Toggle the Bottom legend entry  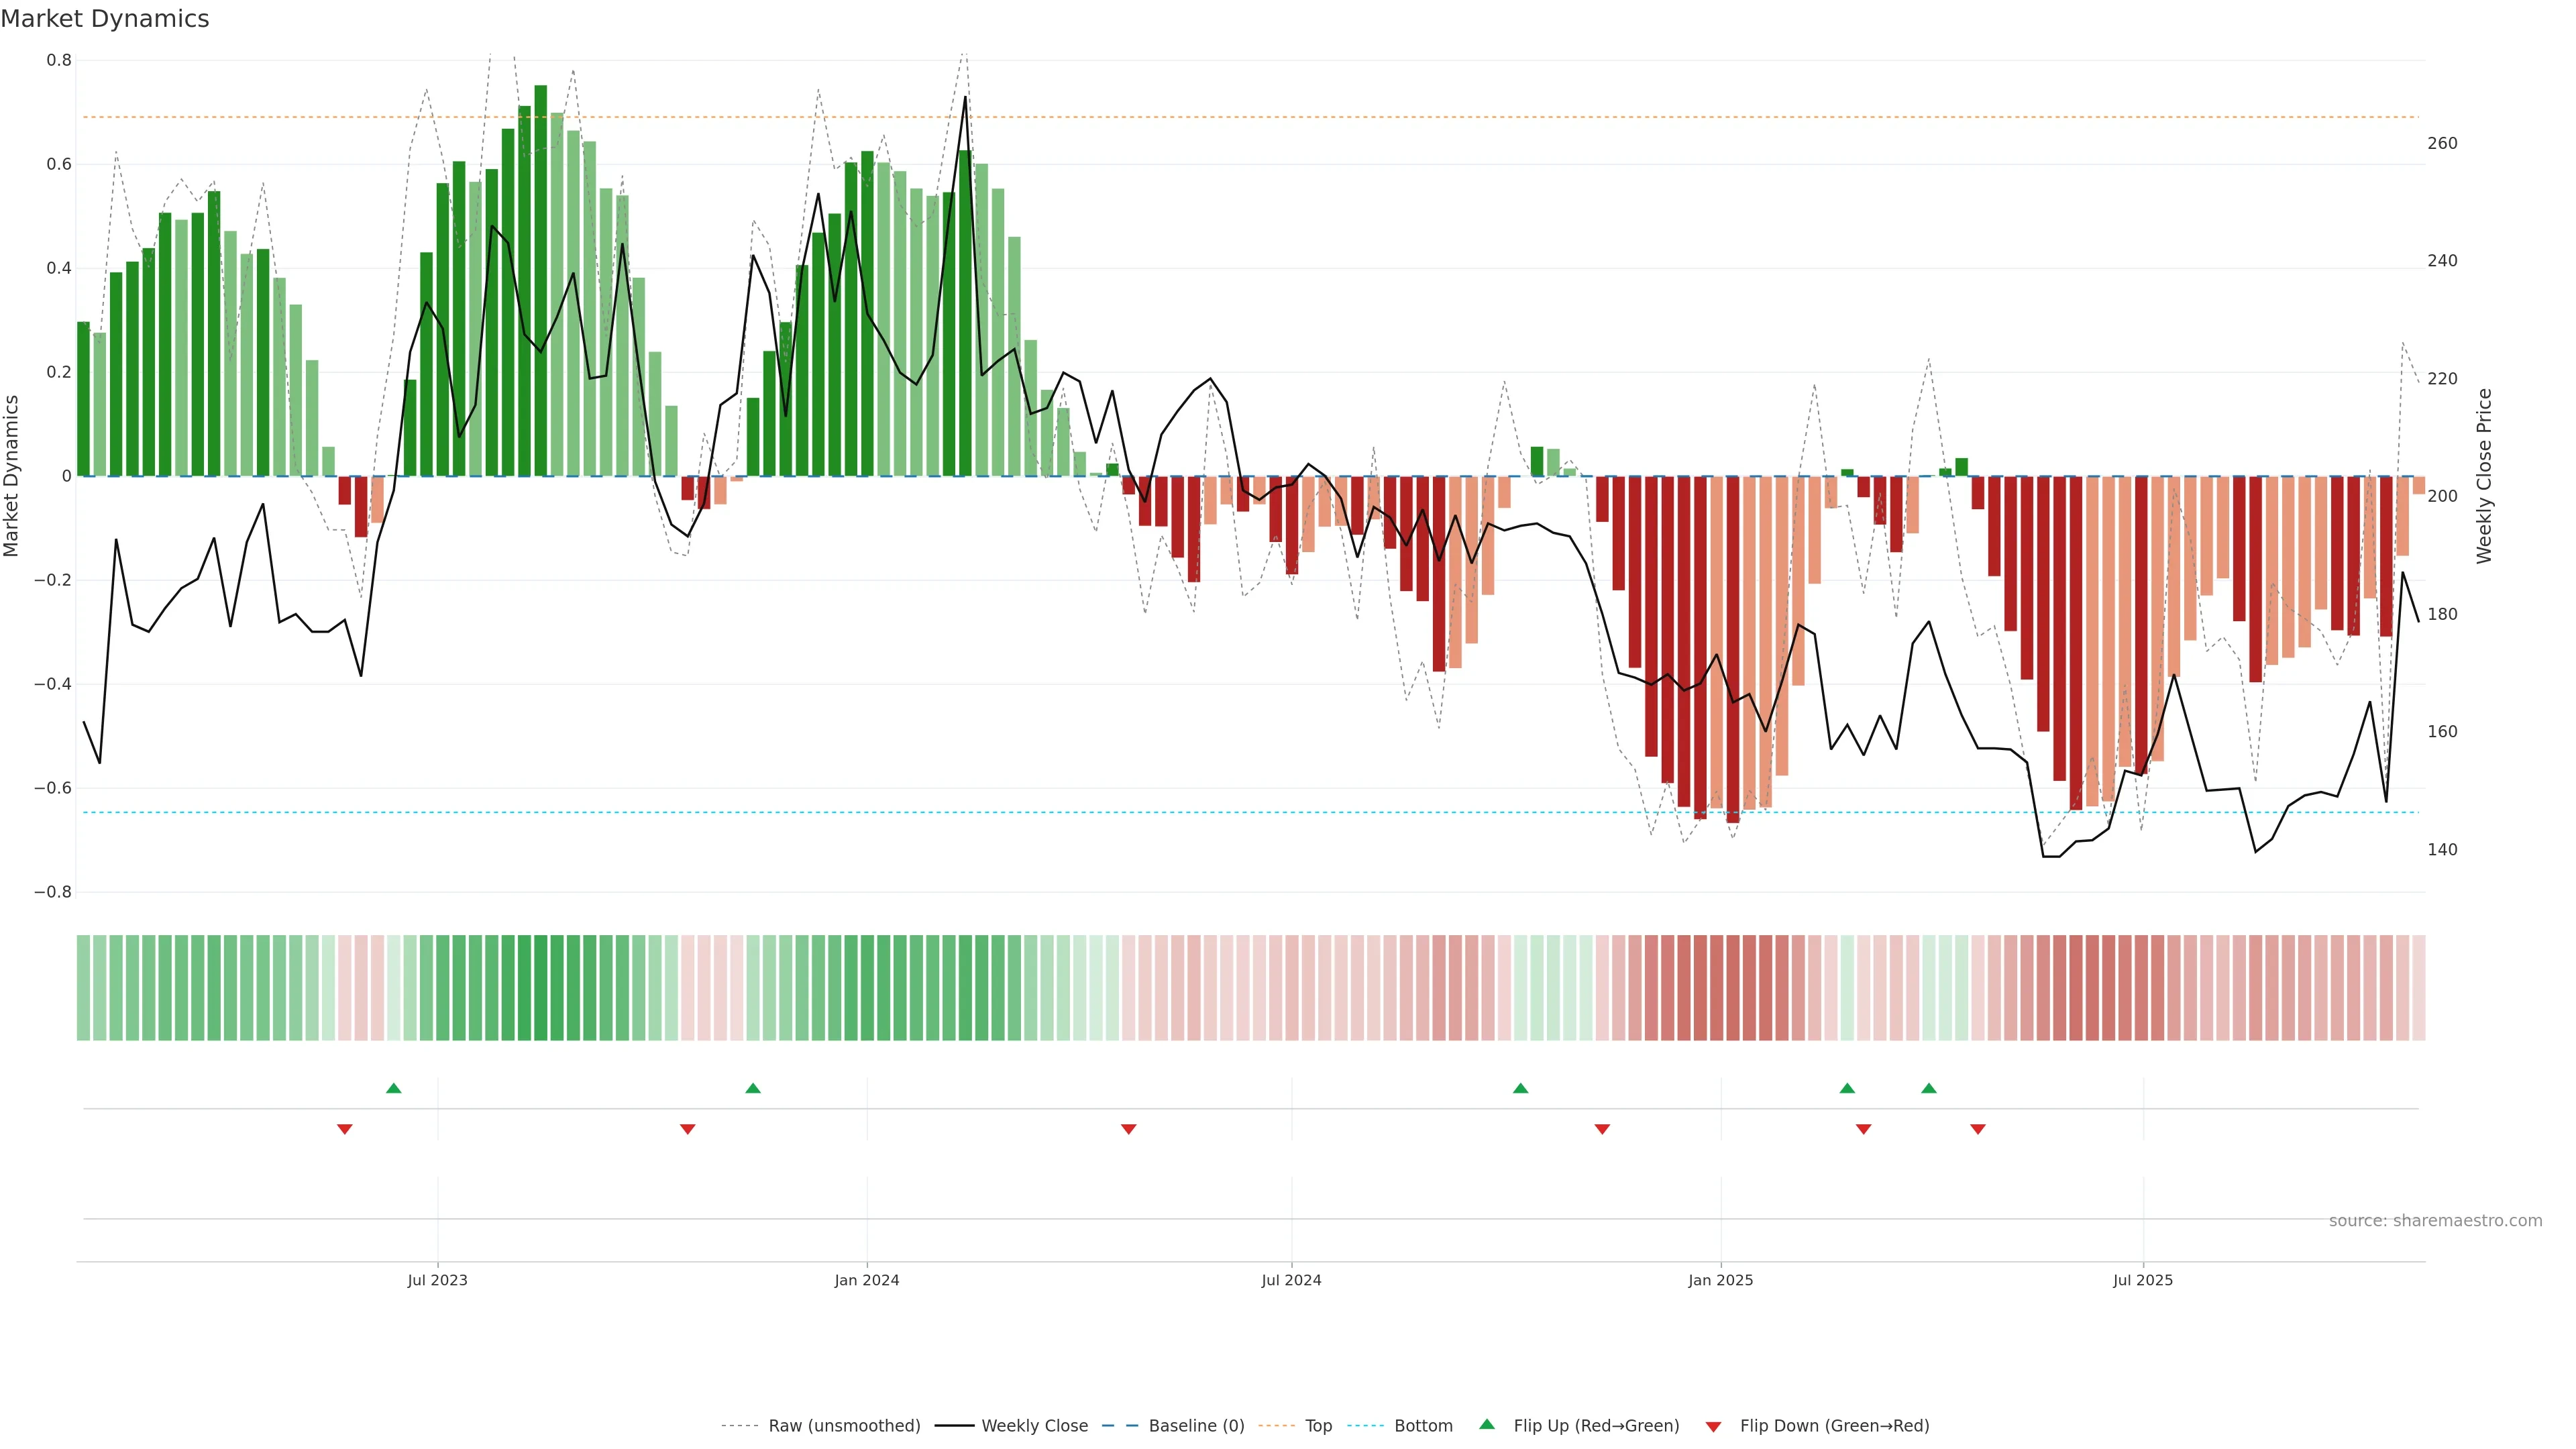point(1423,1426)
